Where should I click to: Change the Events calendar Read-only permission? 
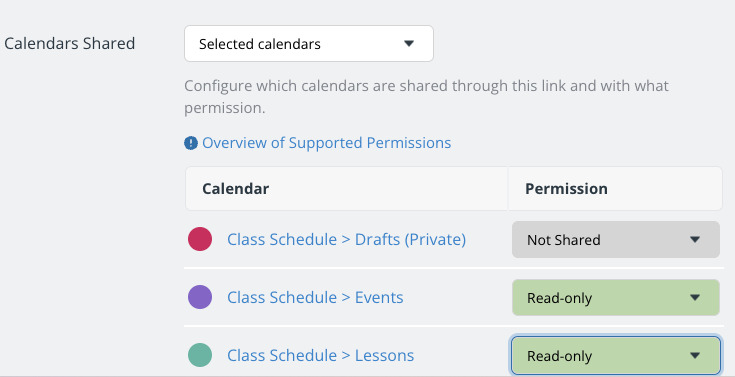(x=615, y=298)
